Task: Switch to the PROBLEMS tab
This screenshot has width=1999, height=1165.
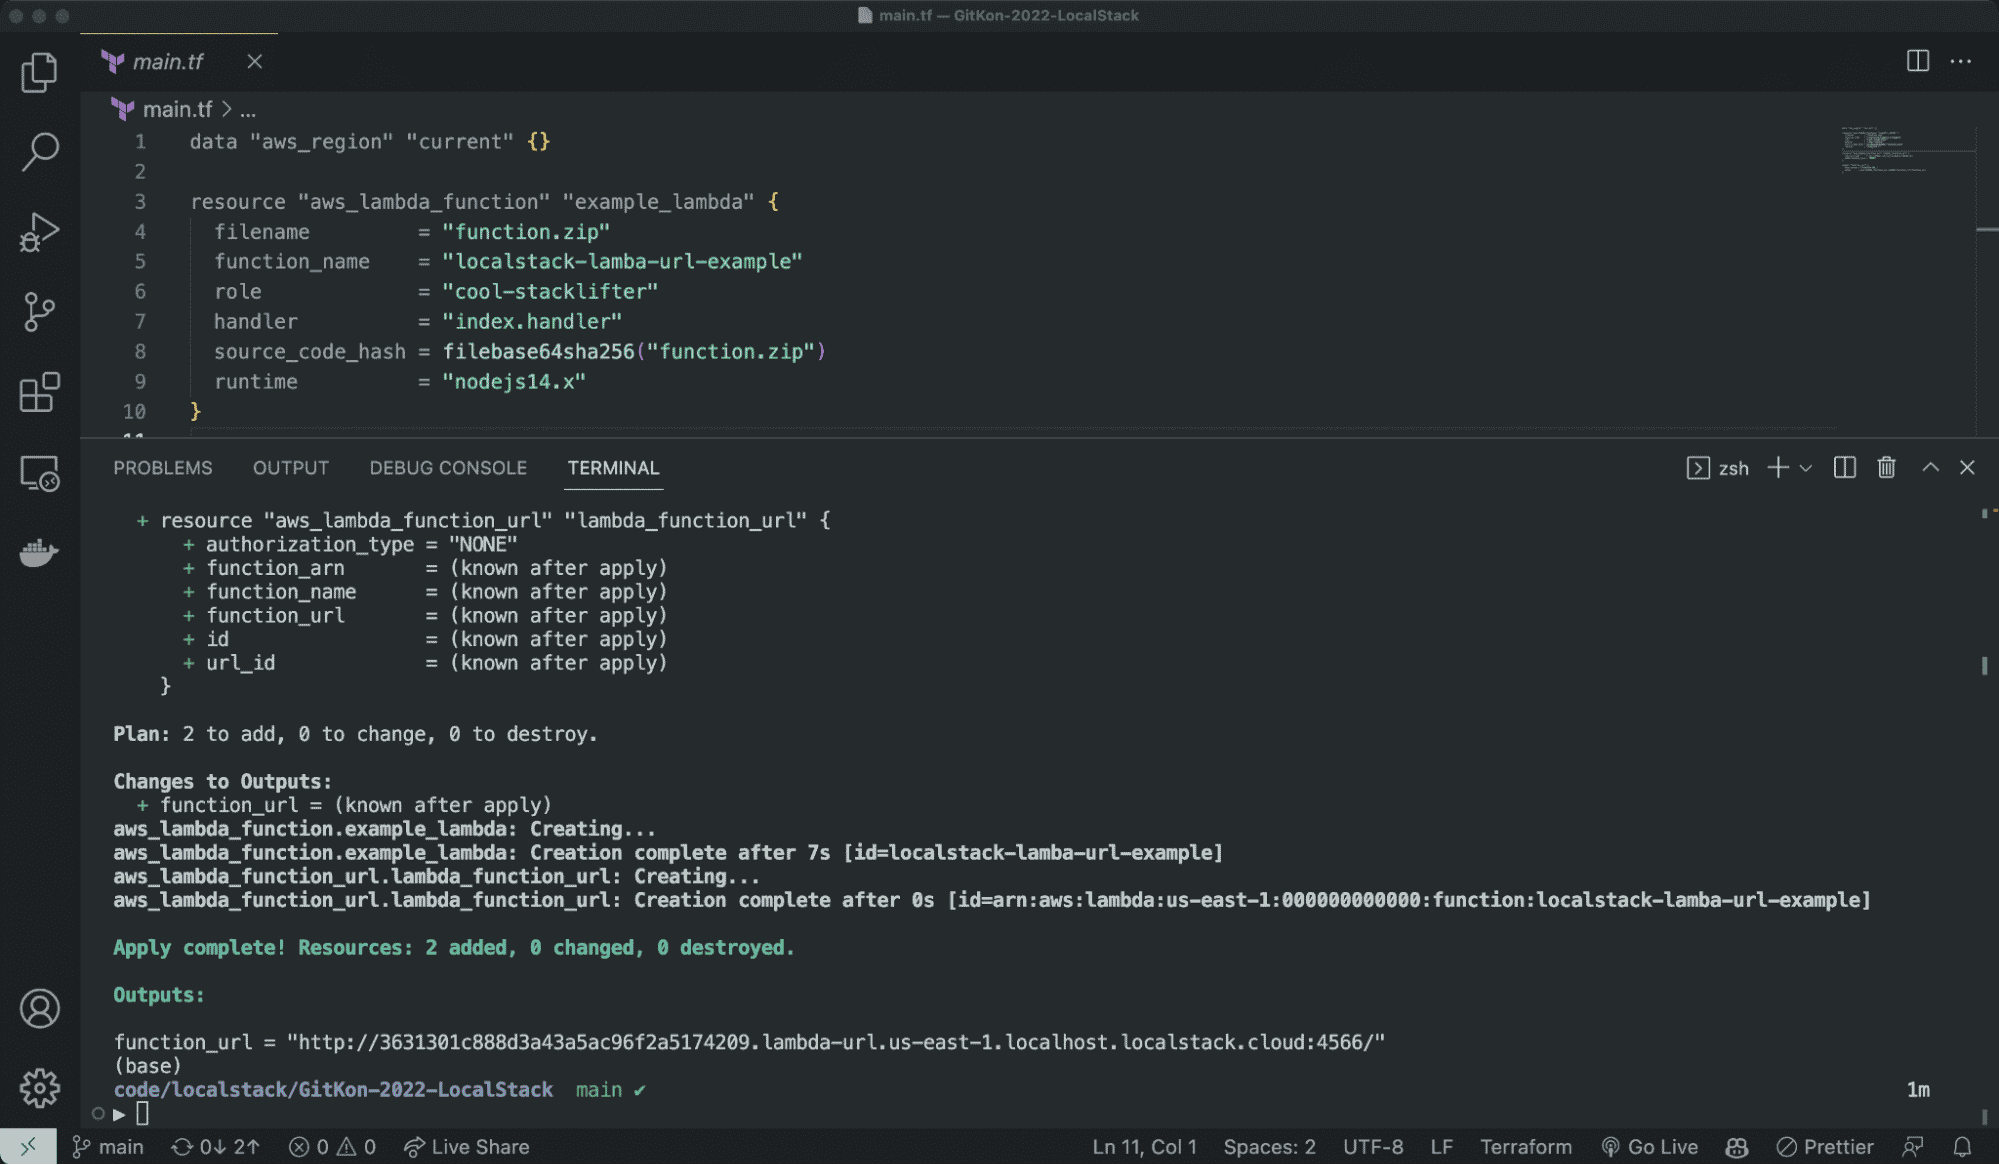Action: 163,468
